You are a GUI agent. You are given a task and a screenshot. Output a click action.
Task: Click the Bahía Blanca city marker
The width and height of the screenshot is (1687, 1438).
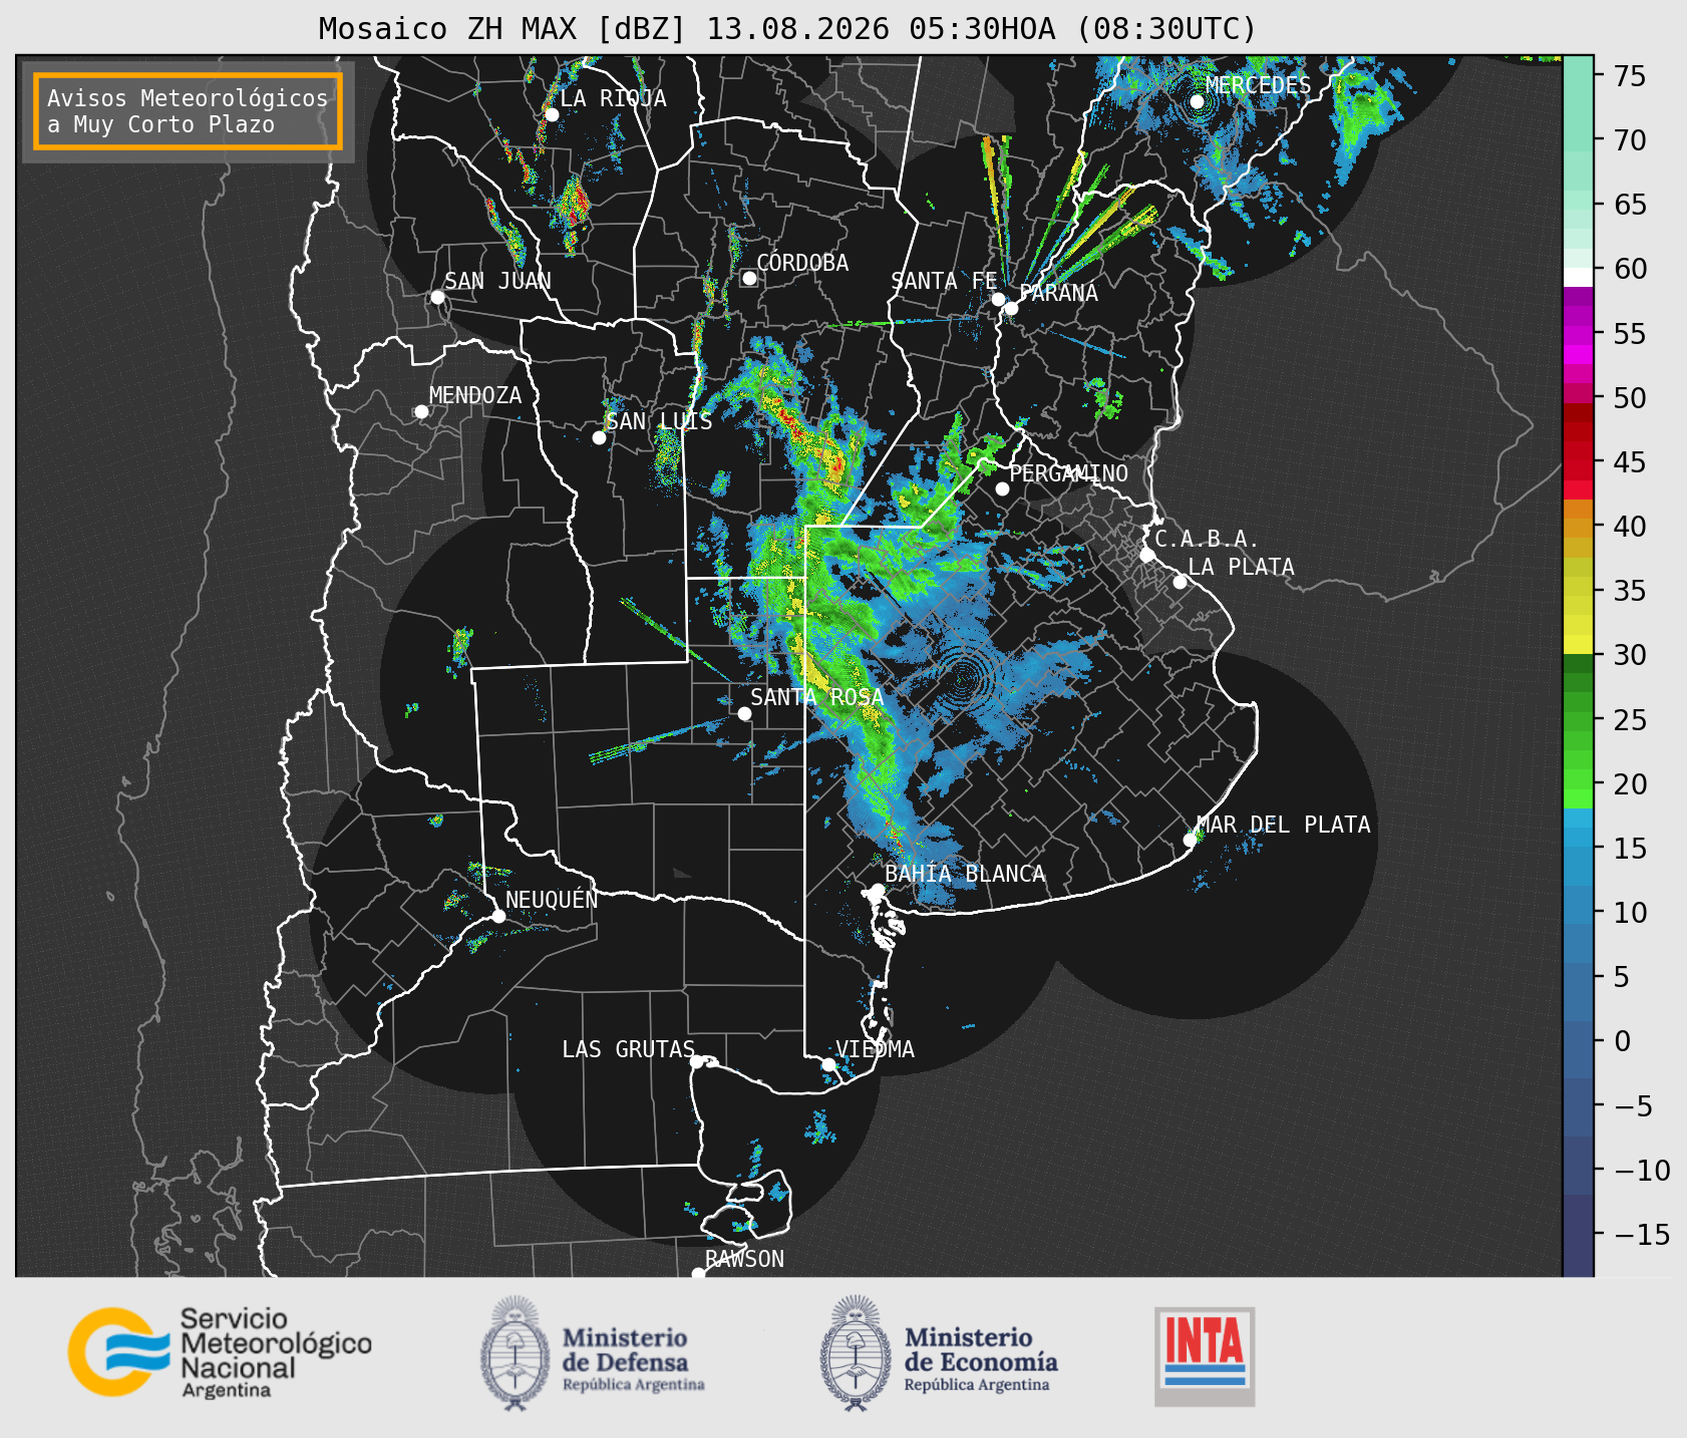(877, 890)
